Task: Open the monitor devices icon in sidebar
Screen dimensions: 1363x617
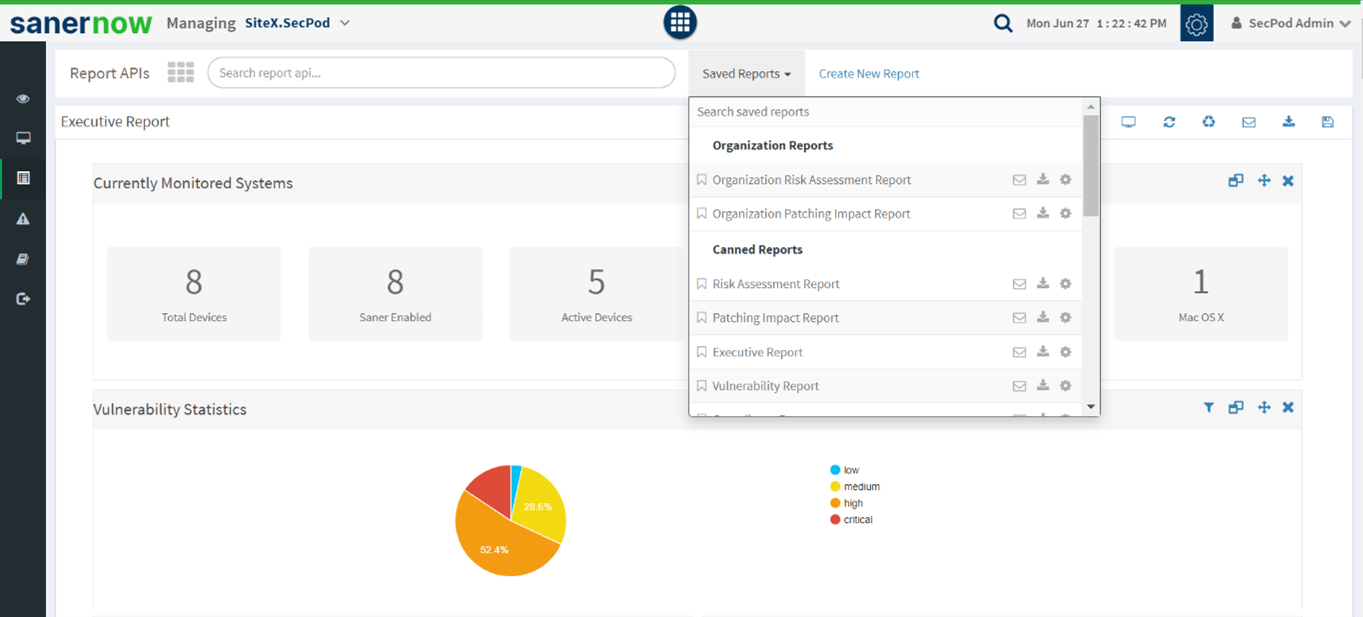Action: 23,138
